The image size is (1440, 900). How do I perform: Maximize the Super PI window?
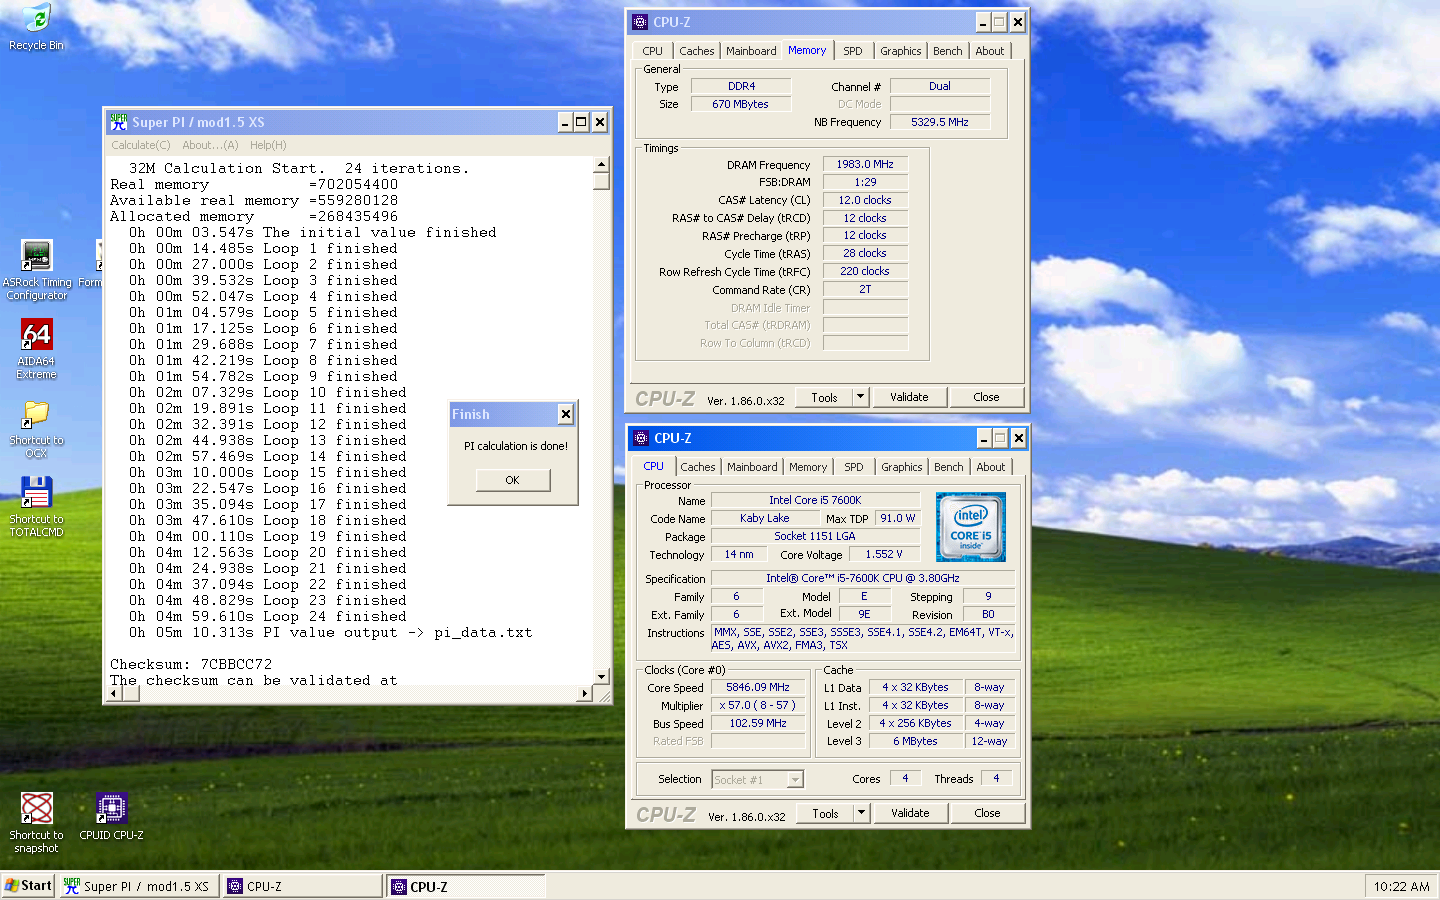click(582, 122)
